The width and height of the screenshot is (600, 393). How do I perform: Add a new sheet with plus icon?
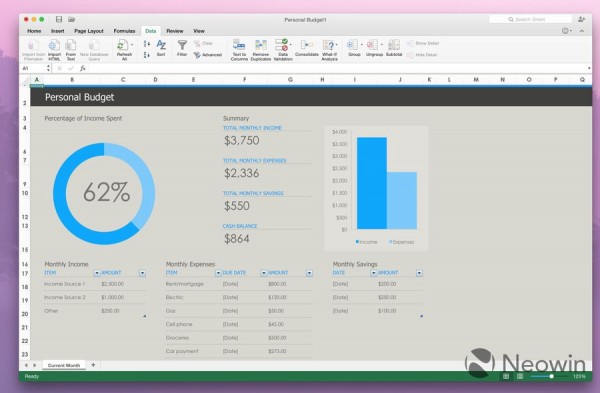tap(93, 365)
